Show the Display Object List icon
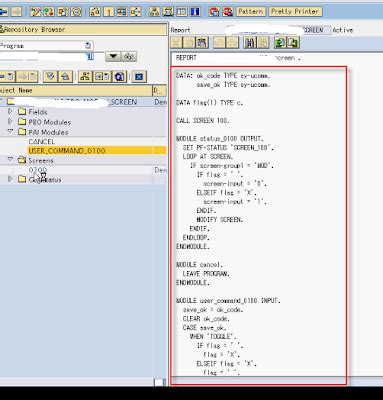Image resolution: width=383 pixels, height=400 pixels. [x=154, y=12]
